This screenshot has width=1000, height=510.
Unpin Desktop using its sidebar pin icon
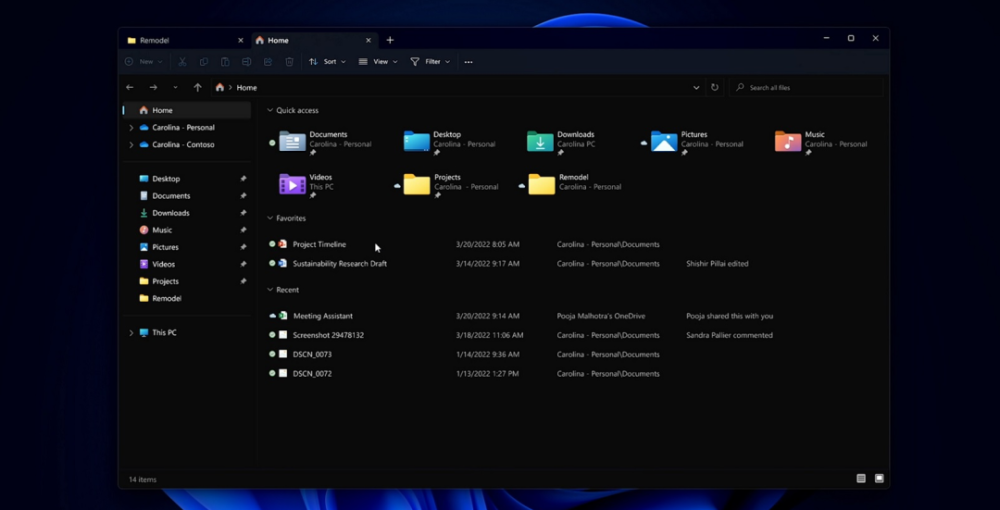(243, 179)
